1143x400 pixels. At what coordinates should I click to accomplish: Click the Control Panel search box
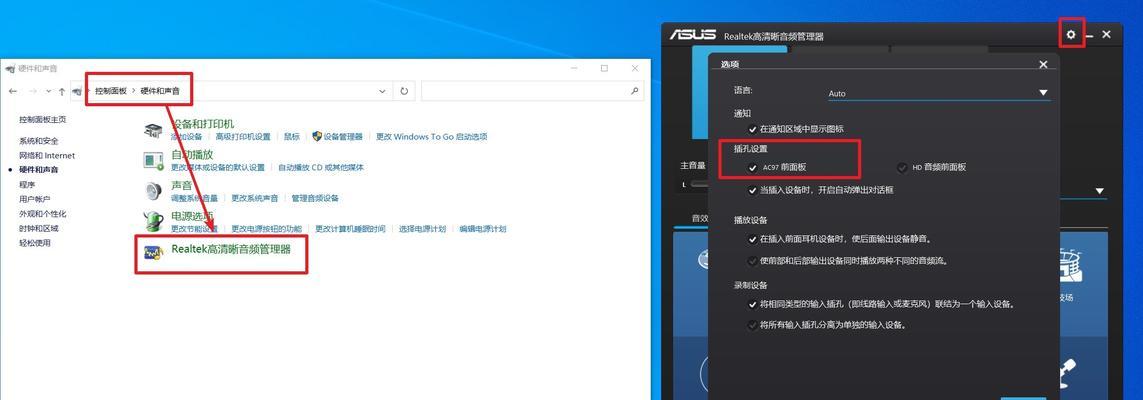pyautogui.click(x=532, y=91)
